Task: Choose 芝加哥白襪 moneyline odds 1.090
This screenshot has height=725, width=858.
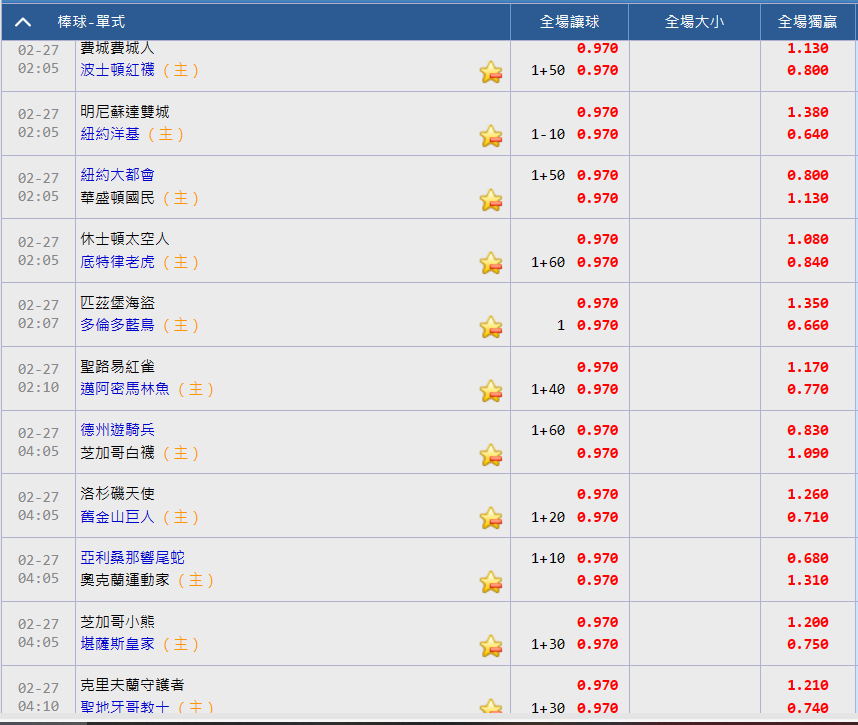Action: 808,453
